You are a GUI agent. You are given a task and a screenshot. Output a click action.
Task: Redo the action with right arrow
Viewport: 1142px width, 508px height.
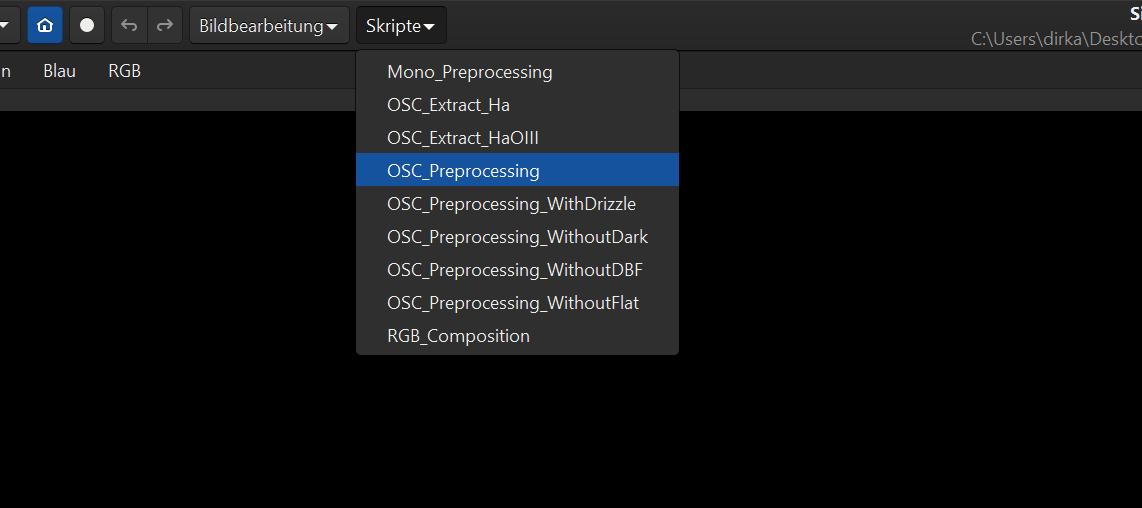(165, 26)
